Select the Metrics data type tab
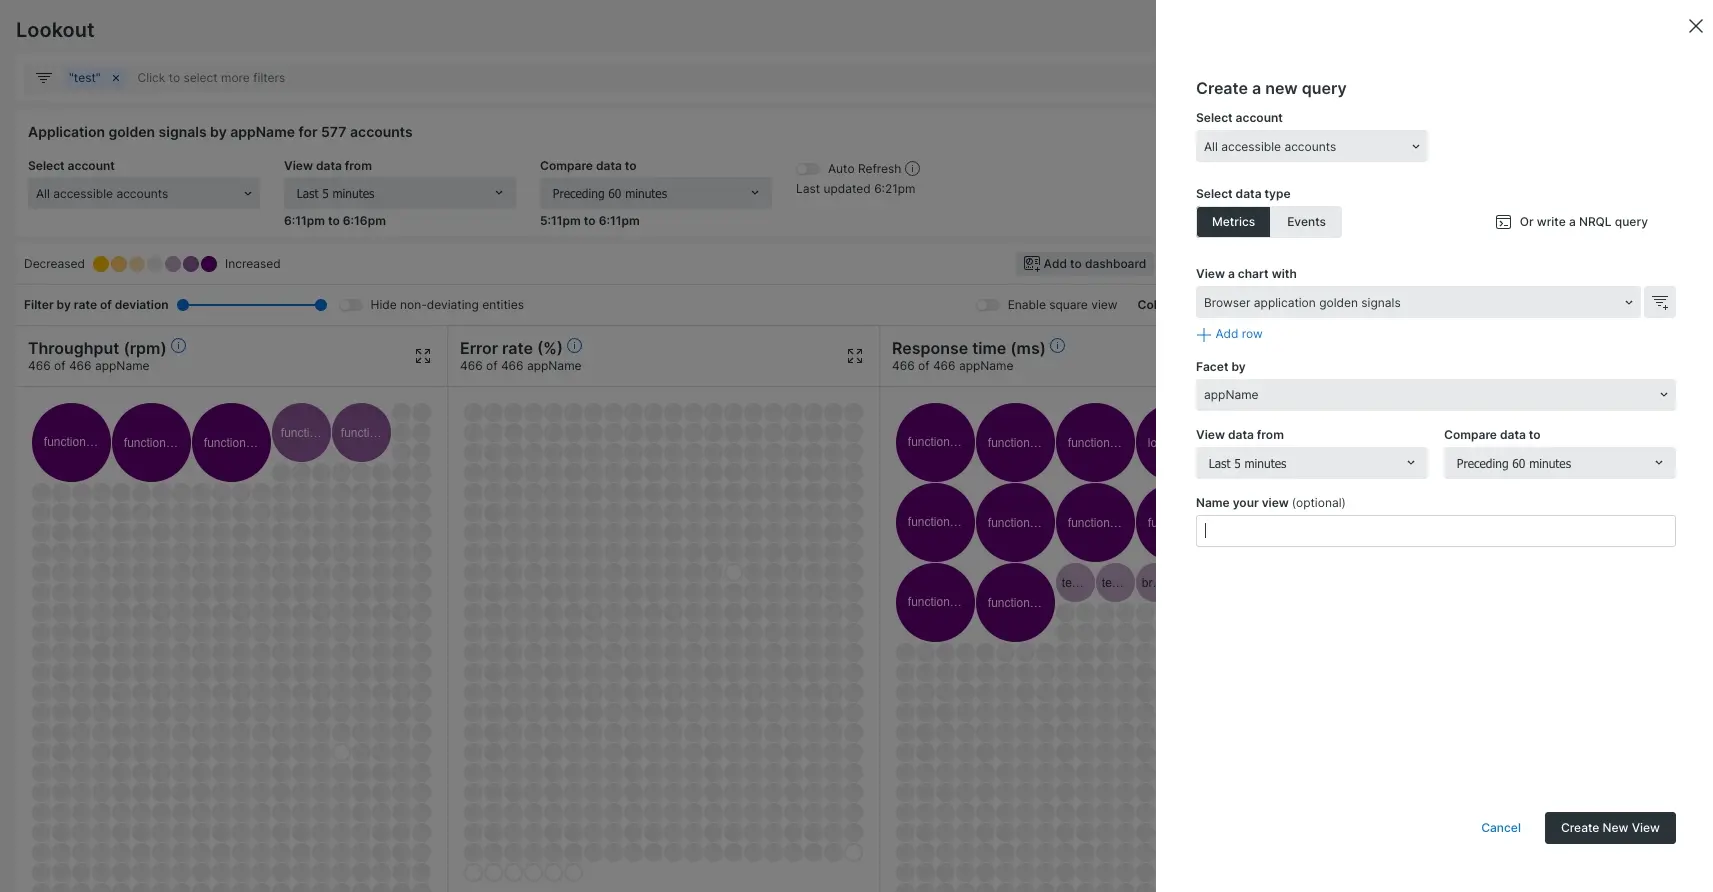The height and width of the screenshot is (892, 1713). 1233,222
